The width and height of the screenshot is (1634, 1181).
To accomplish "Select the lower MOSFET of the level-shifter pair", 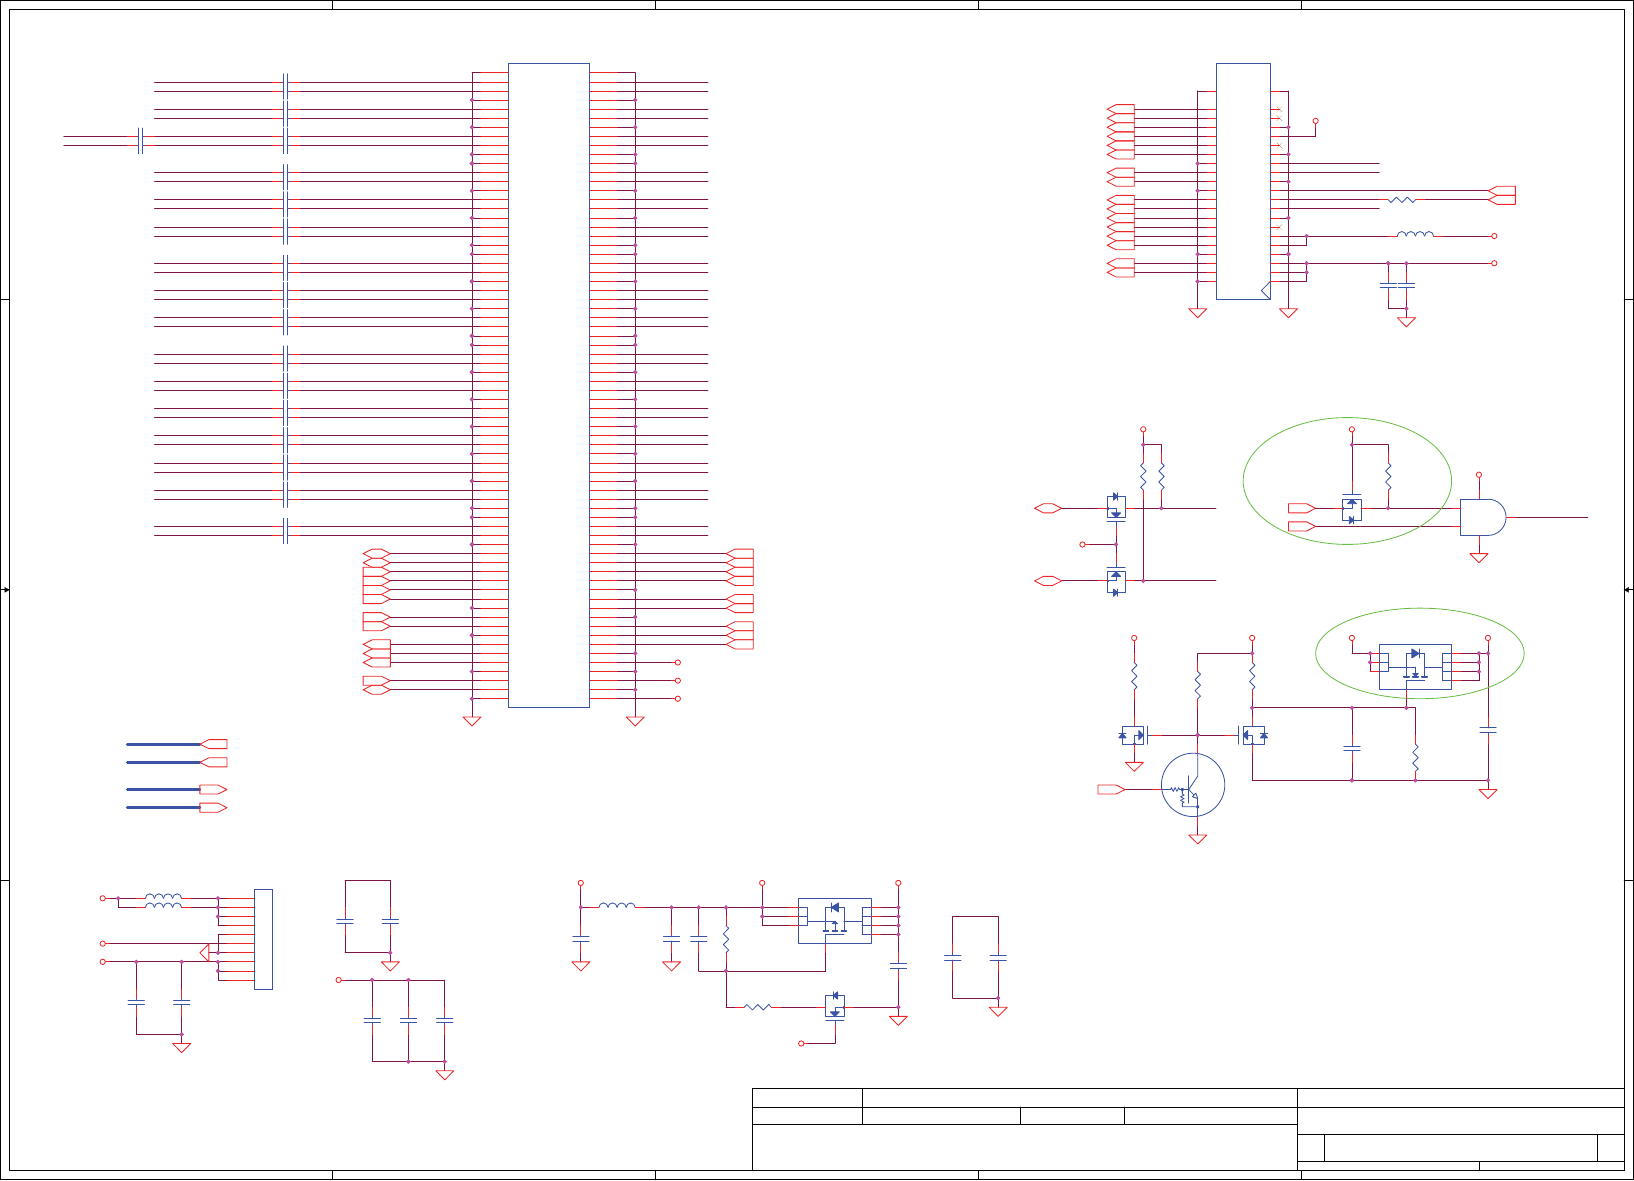I will click(x=1116, y=581).
